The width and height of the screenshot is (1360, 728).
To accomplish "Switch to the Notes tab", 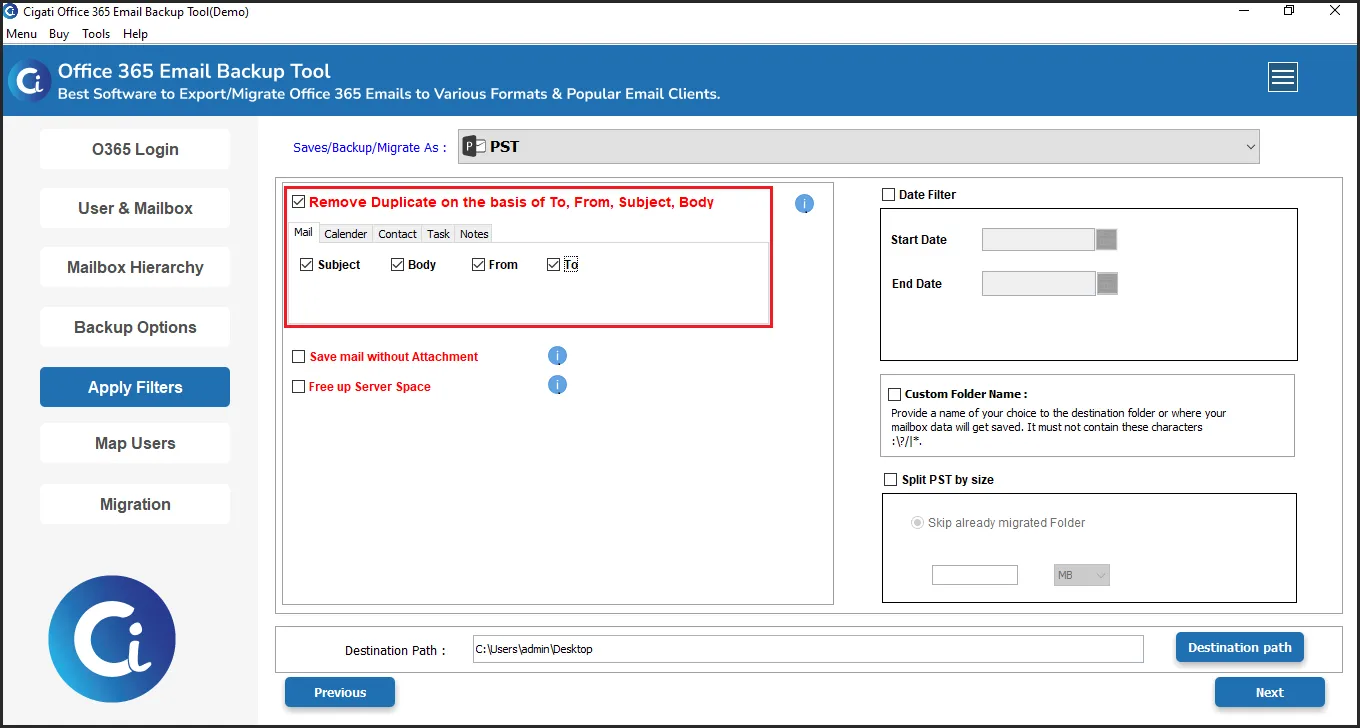I will (x=474, y=234).
